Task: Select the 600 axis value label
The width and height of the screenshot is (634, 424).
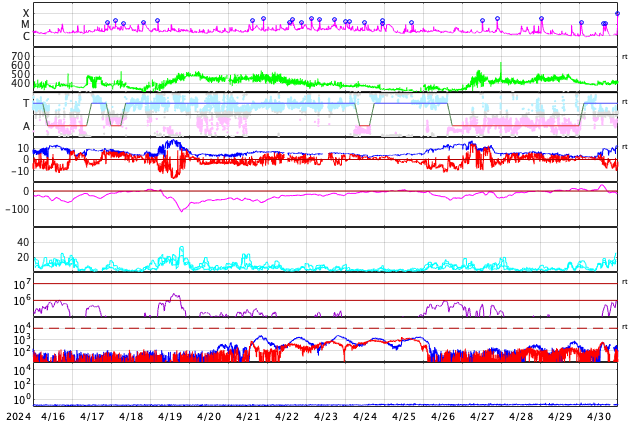Action: pos(21,65)
